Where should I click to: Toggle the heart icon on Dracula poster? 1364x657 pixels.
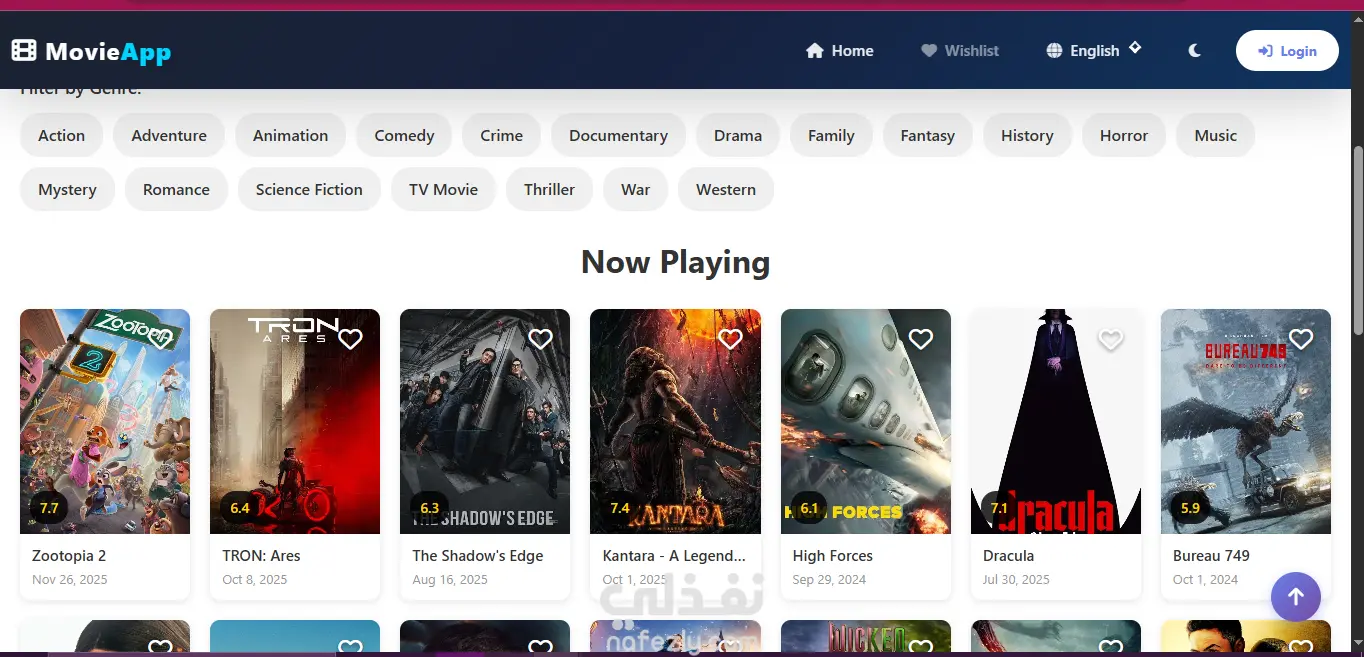(x=1111, y=339)
